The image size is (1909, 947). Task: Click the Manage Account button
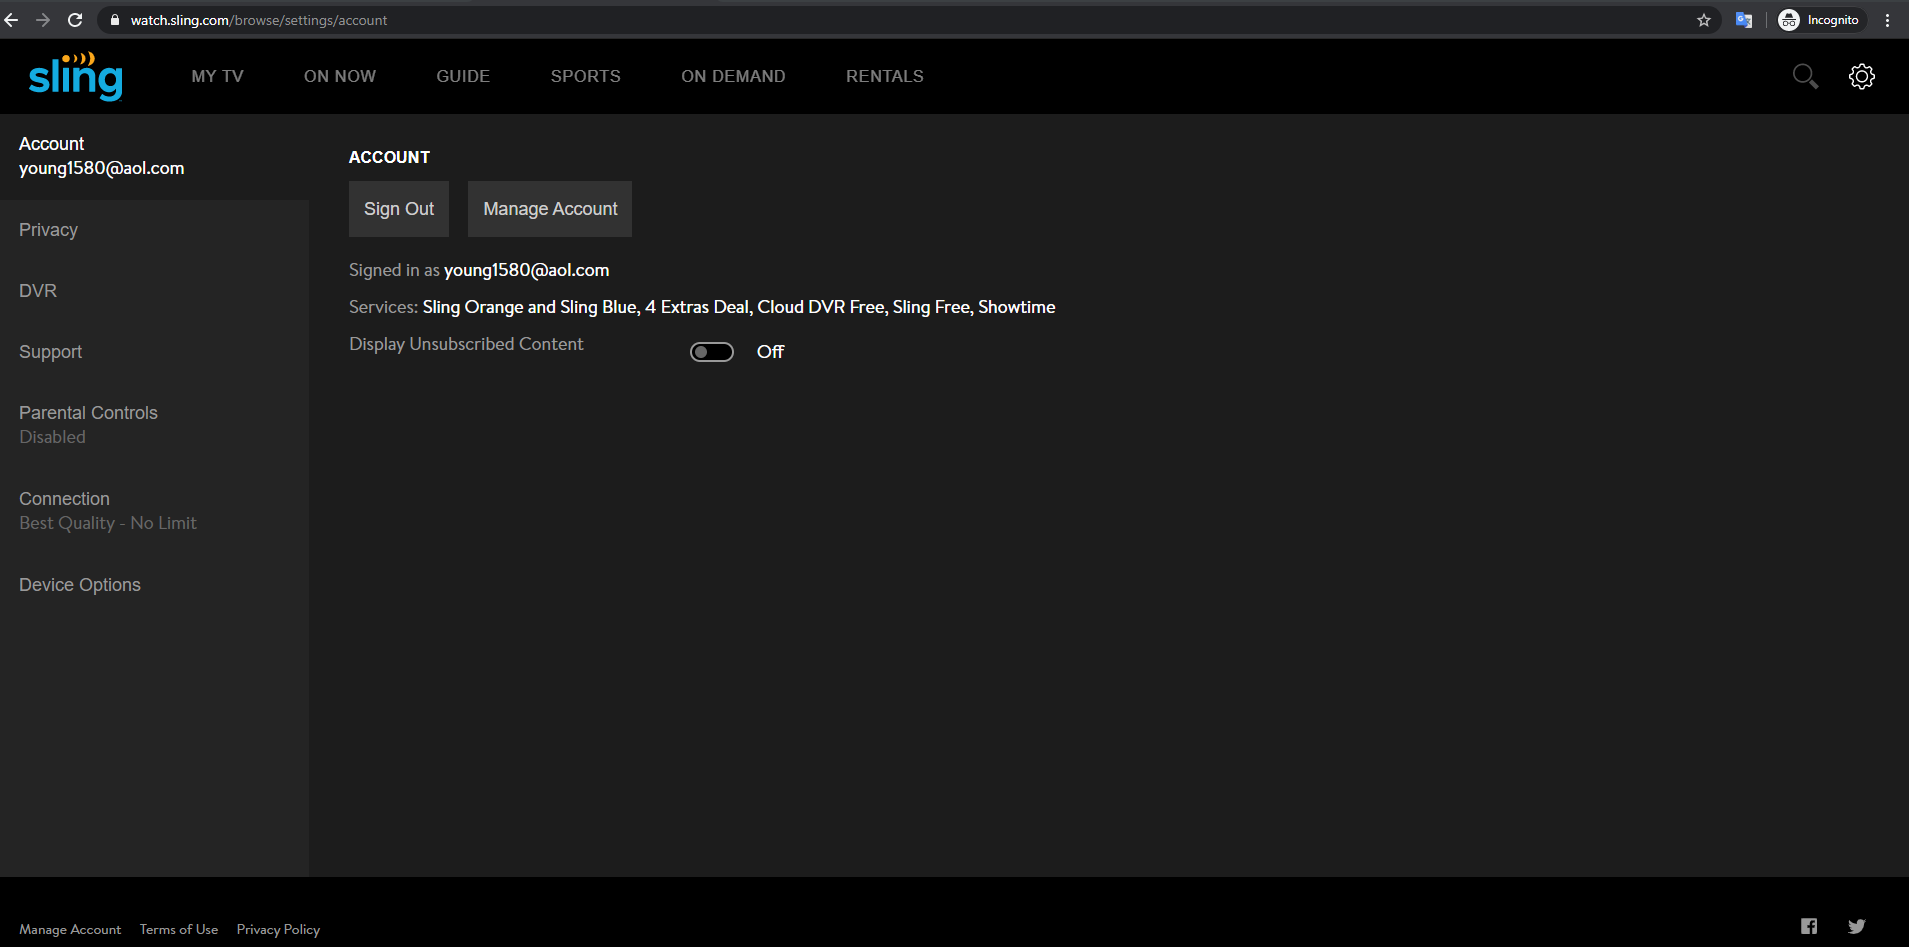(550, 209)
